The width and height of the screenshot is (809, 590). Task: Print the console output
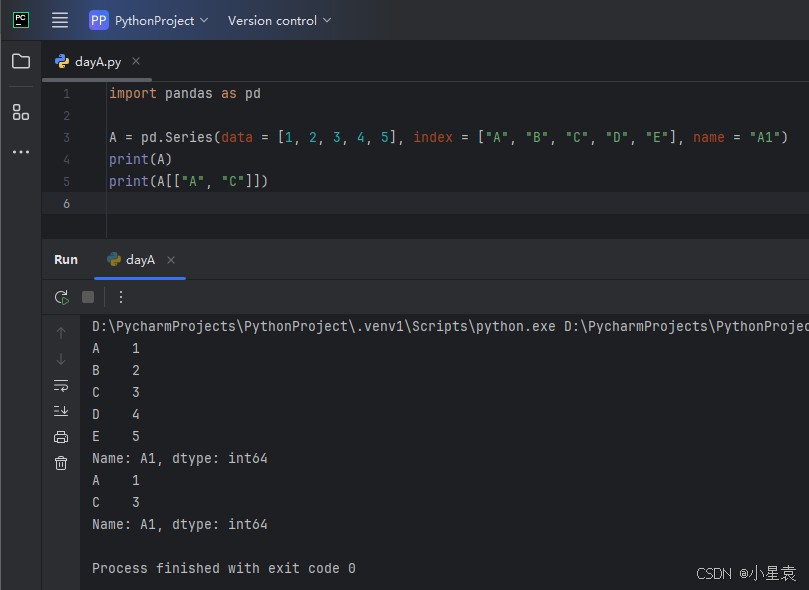point(61,437)
